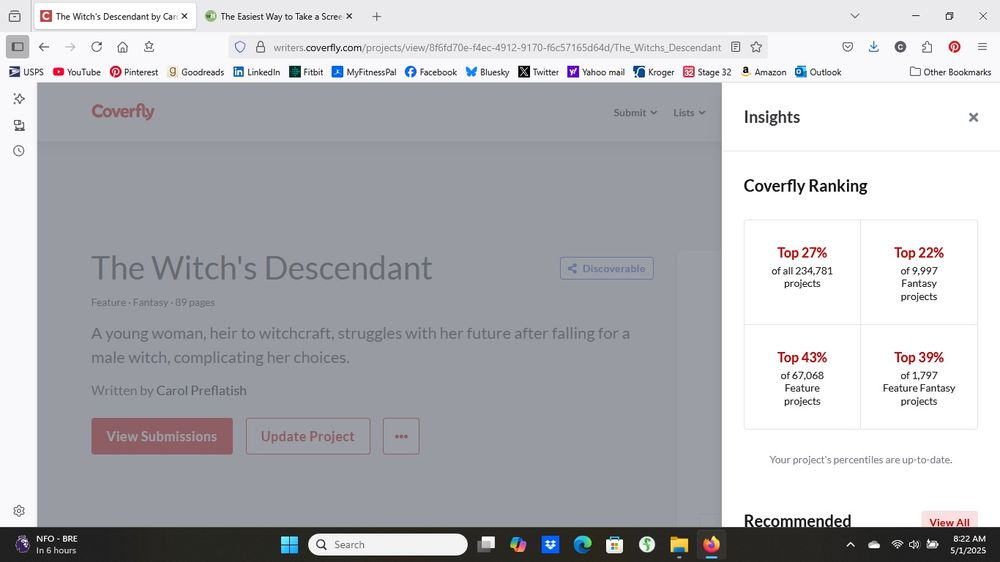Viewport: 1000px width, 562px height.
Task: Open the LinkedIn bookmark
Action: [x=256, y=72]
